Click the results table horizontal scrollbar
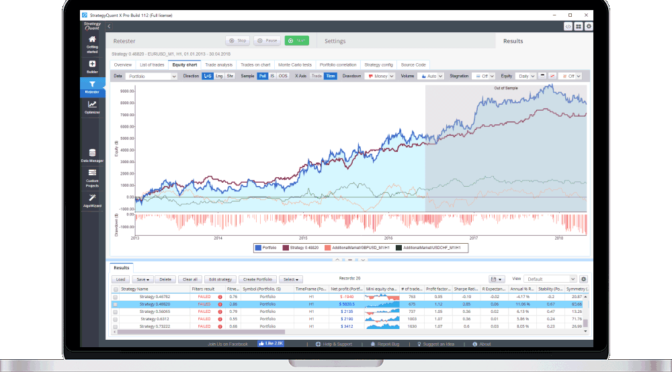The image size is (672, 372). pyautogui.click(x=200, y=332)
